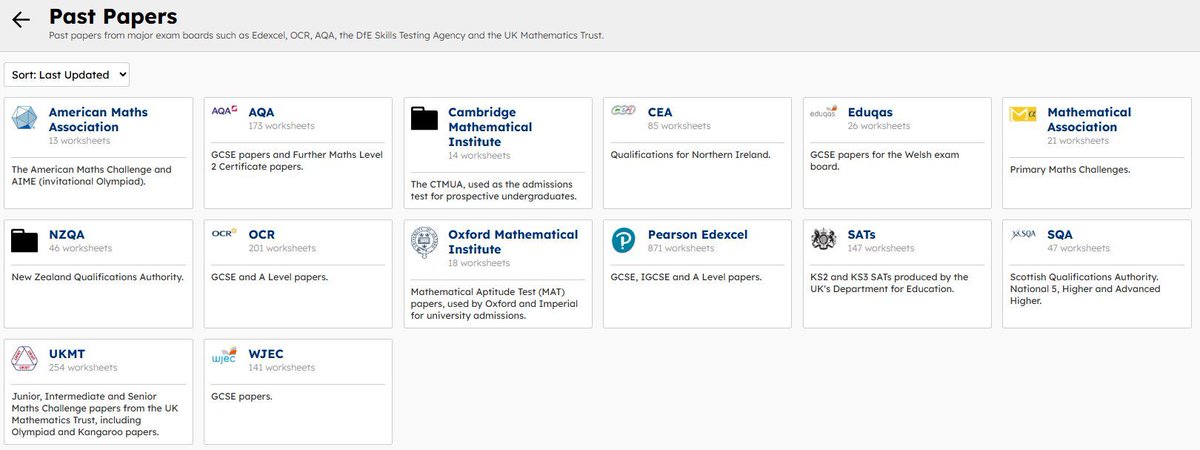The width and height of the screenshot is (1200, 450).
Task: Click the '46 worksheets' count text
Action: tap(80, 248)
